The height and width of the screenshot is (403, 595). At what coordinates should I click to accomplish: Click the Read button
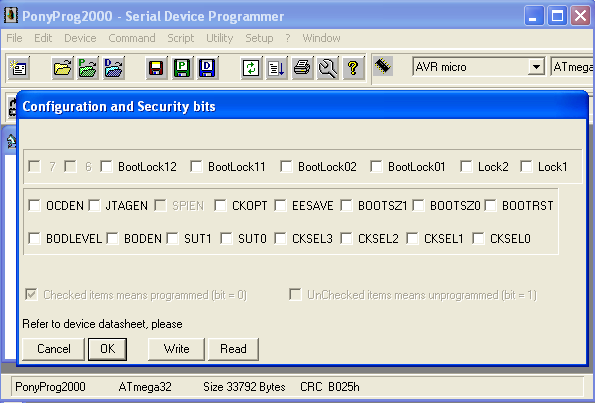[x=233, y=349]
